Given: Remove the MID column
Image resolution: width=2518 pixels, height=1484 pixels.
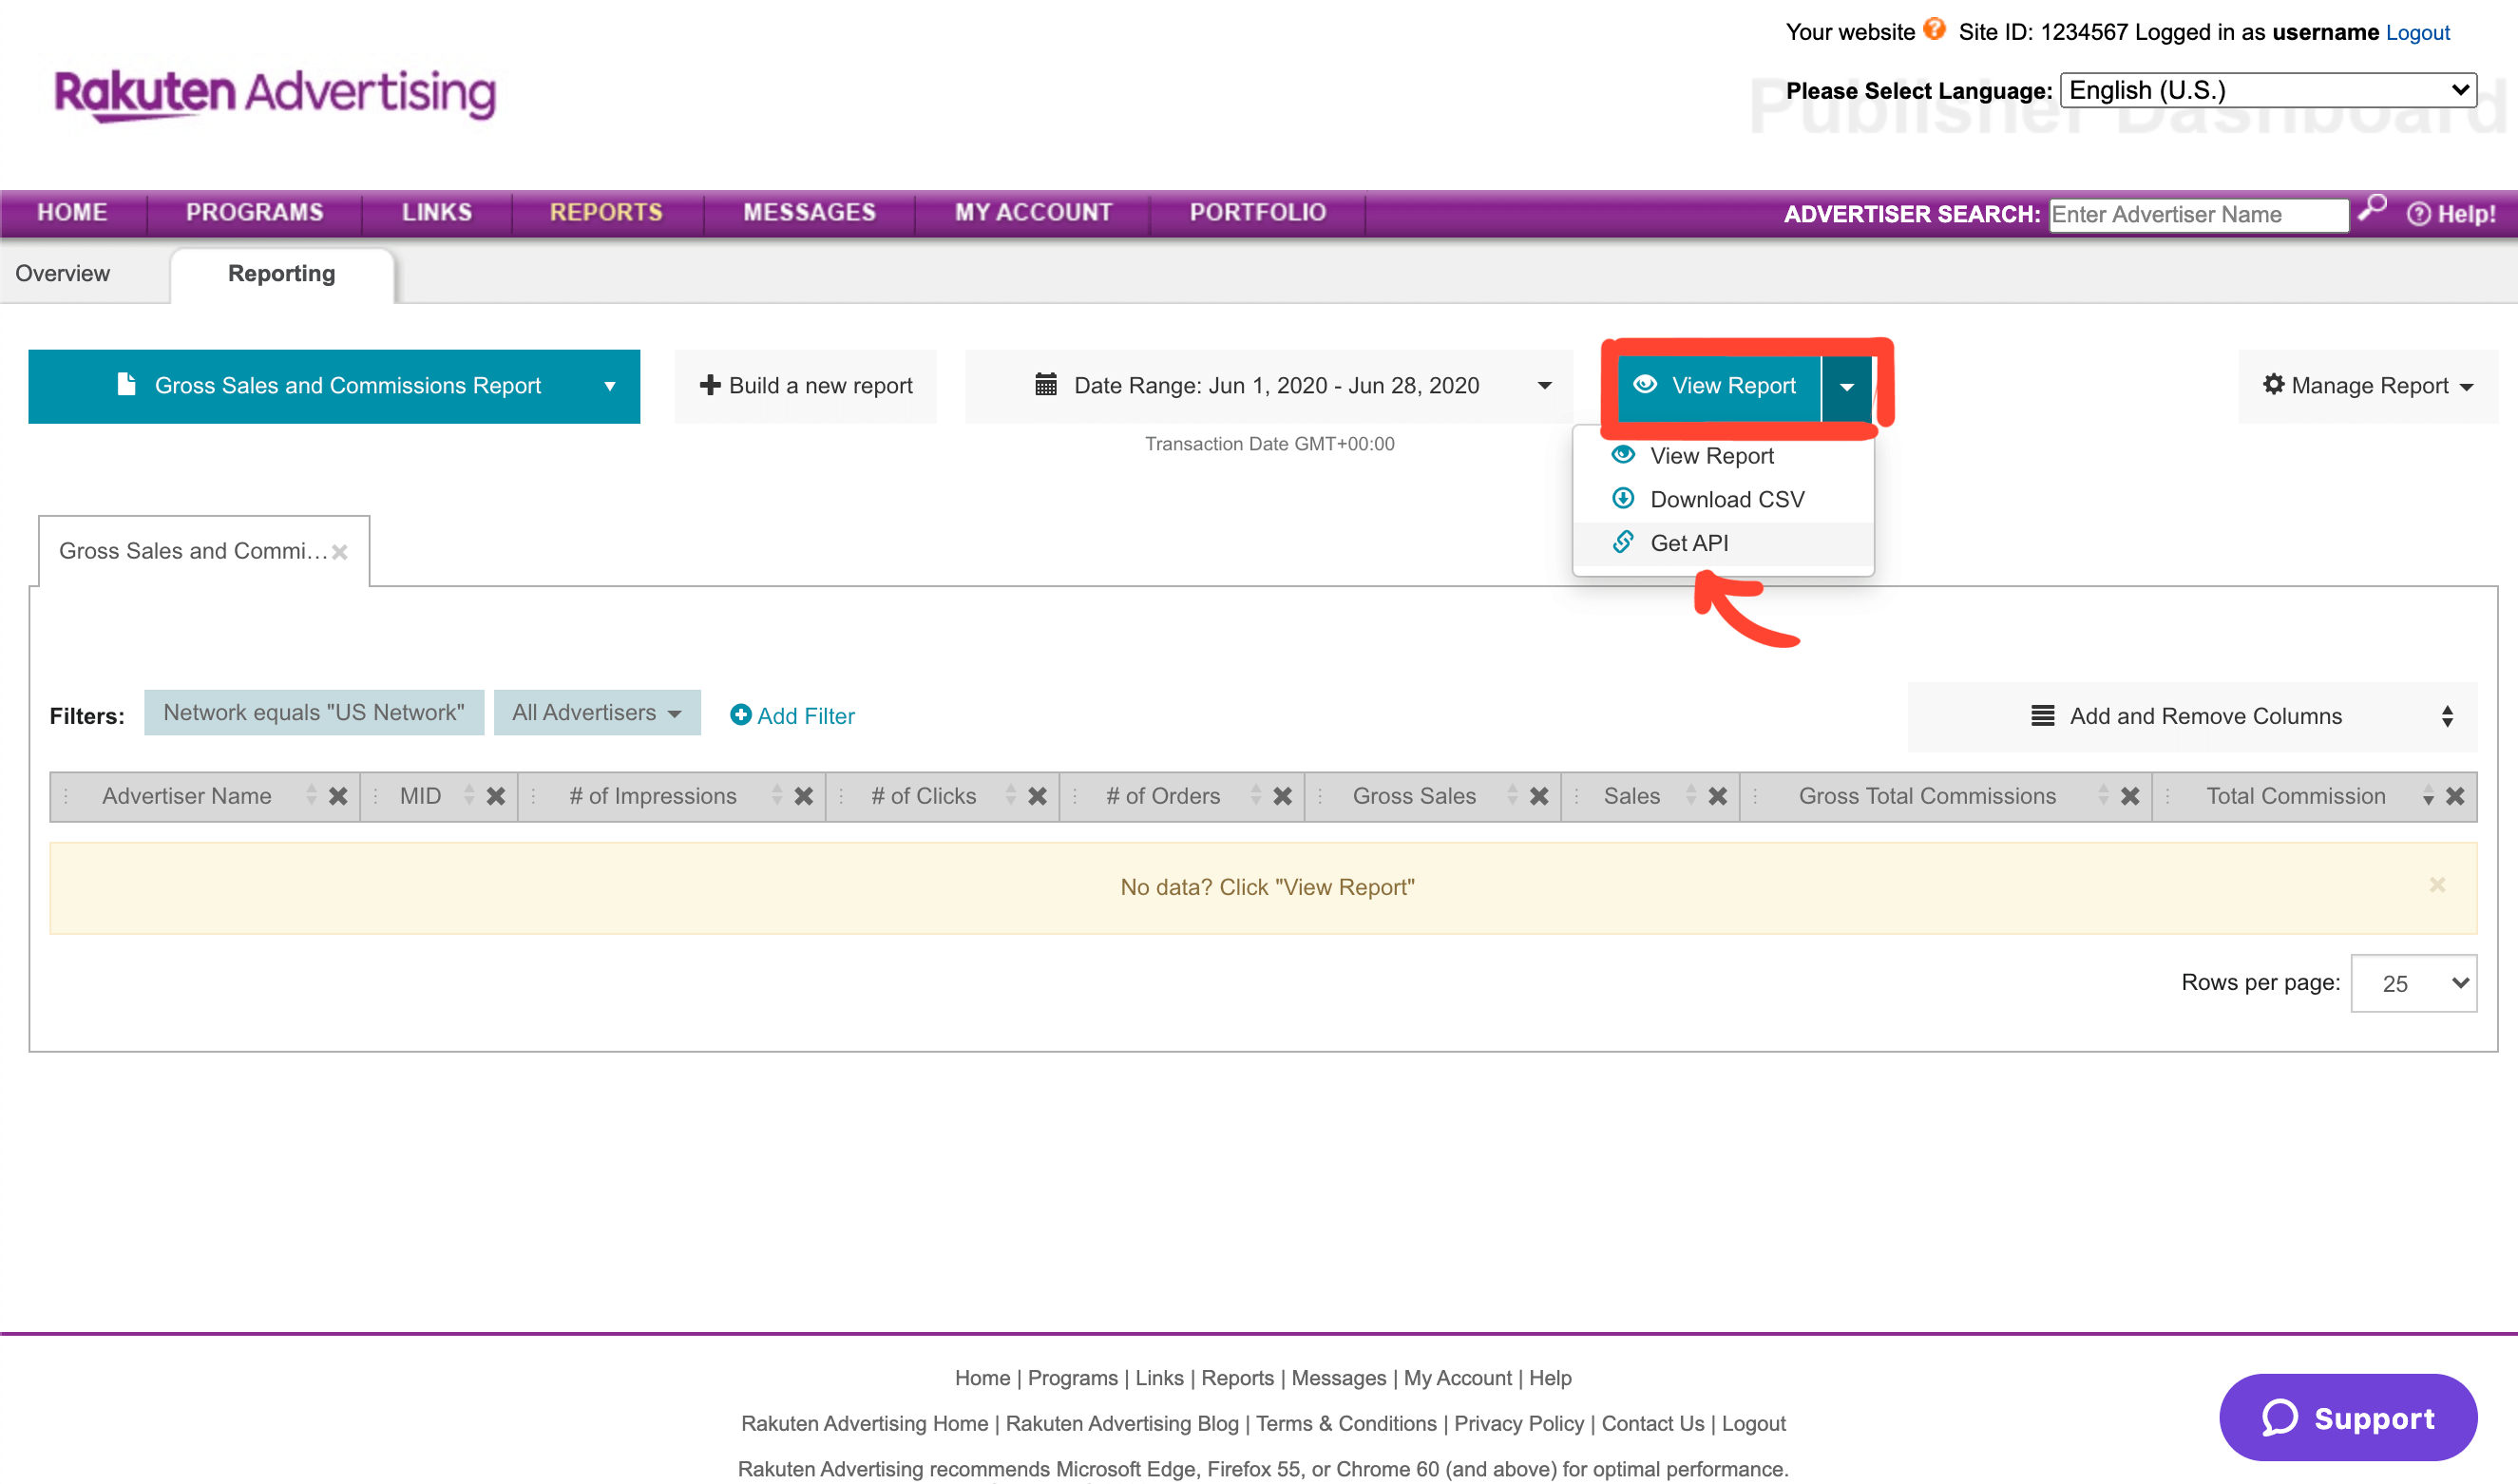Looking at the screenshot, I should [x=495, y=796].
